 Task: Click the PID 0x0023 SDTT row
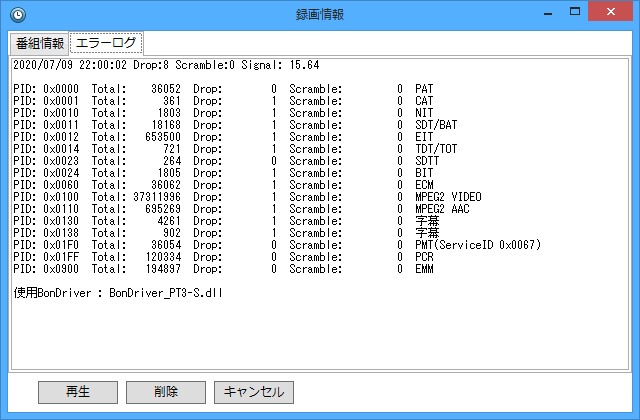tap(226, 161)
